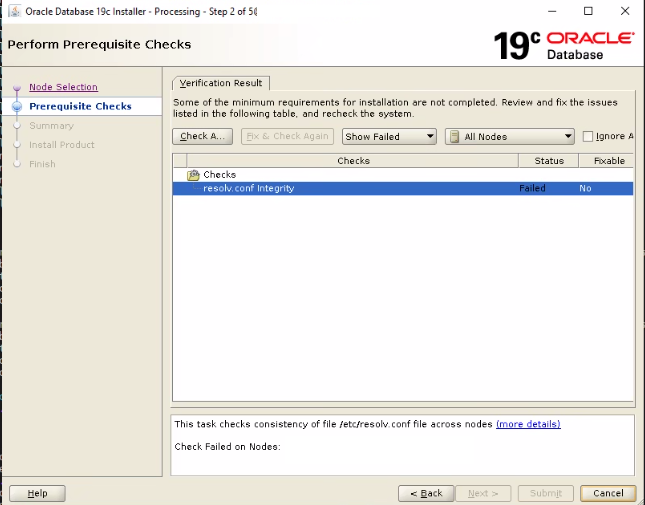645x505 pixels.
Task: Maximize the installer window
Action: pos(588,11)
